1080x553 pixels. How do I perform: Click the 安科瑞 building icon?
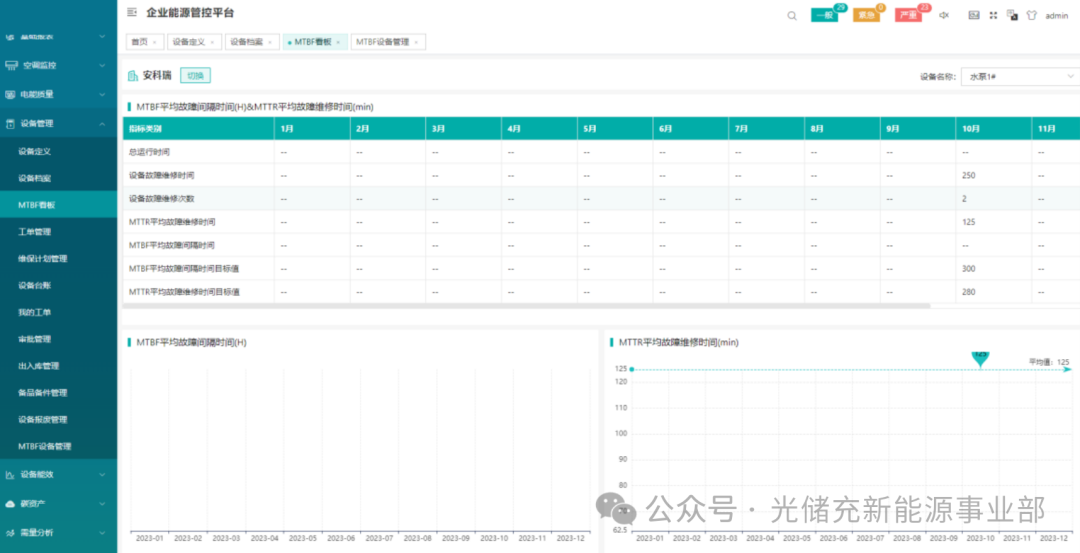[x=132, y=76]
